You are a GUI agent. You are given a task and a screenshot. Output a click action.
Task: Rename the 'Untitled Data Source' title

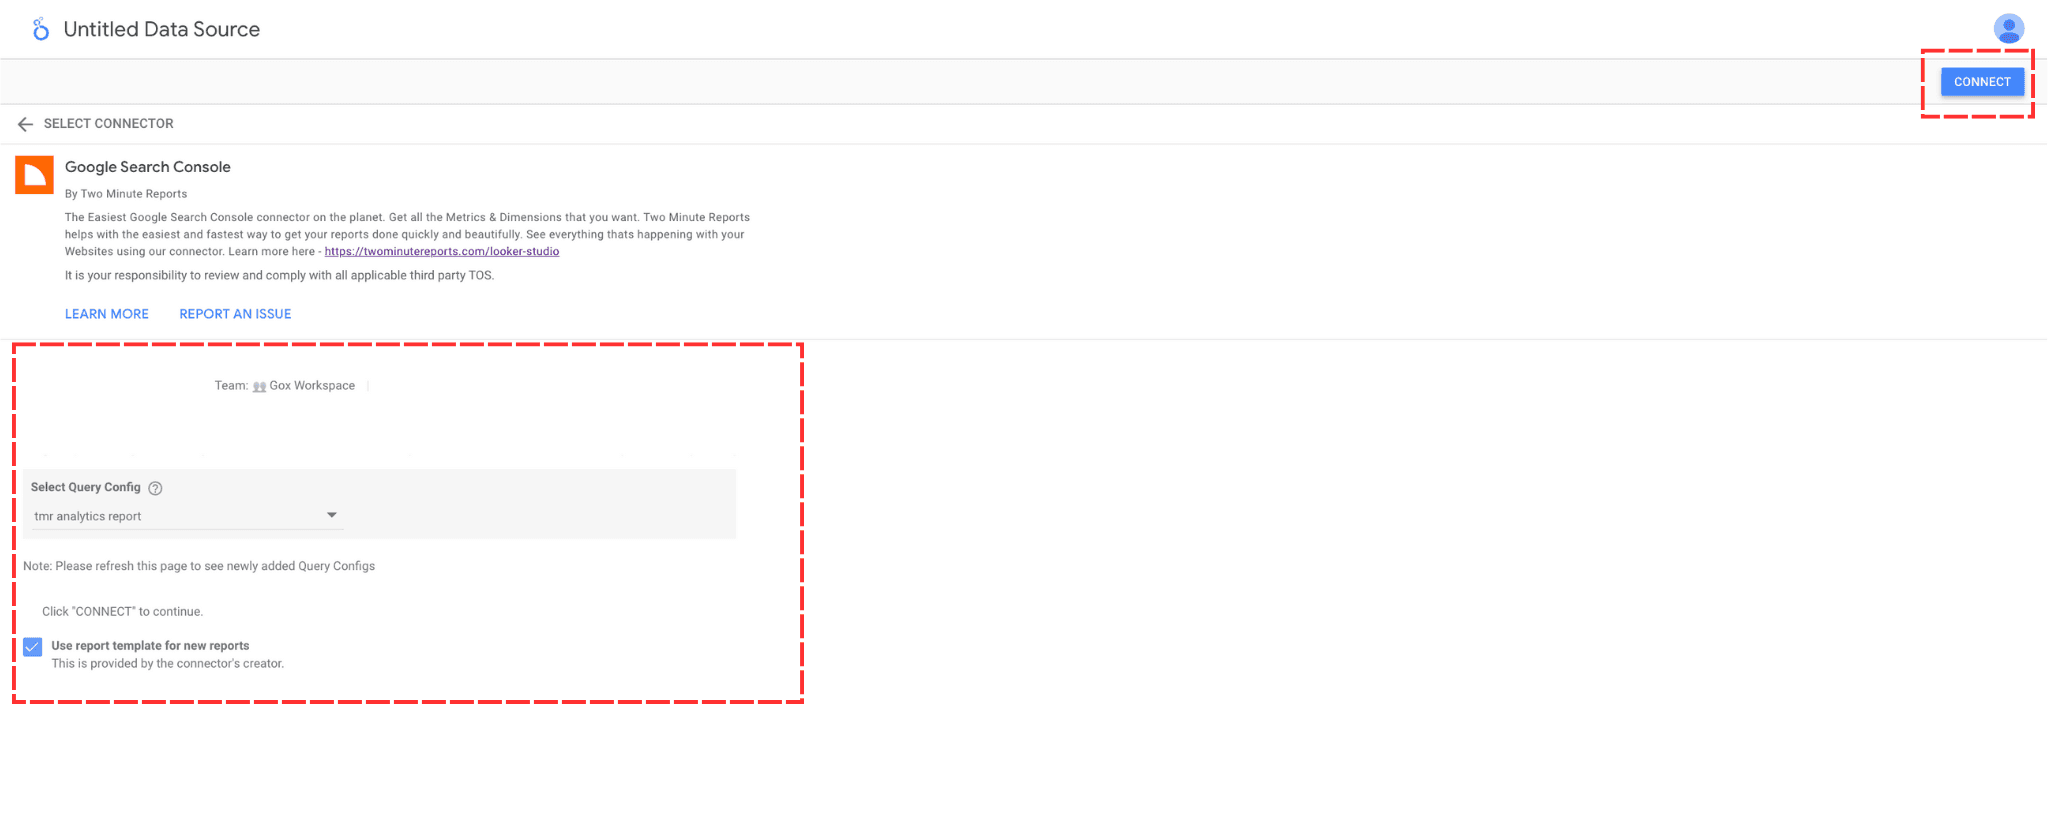(161, 30)
